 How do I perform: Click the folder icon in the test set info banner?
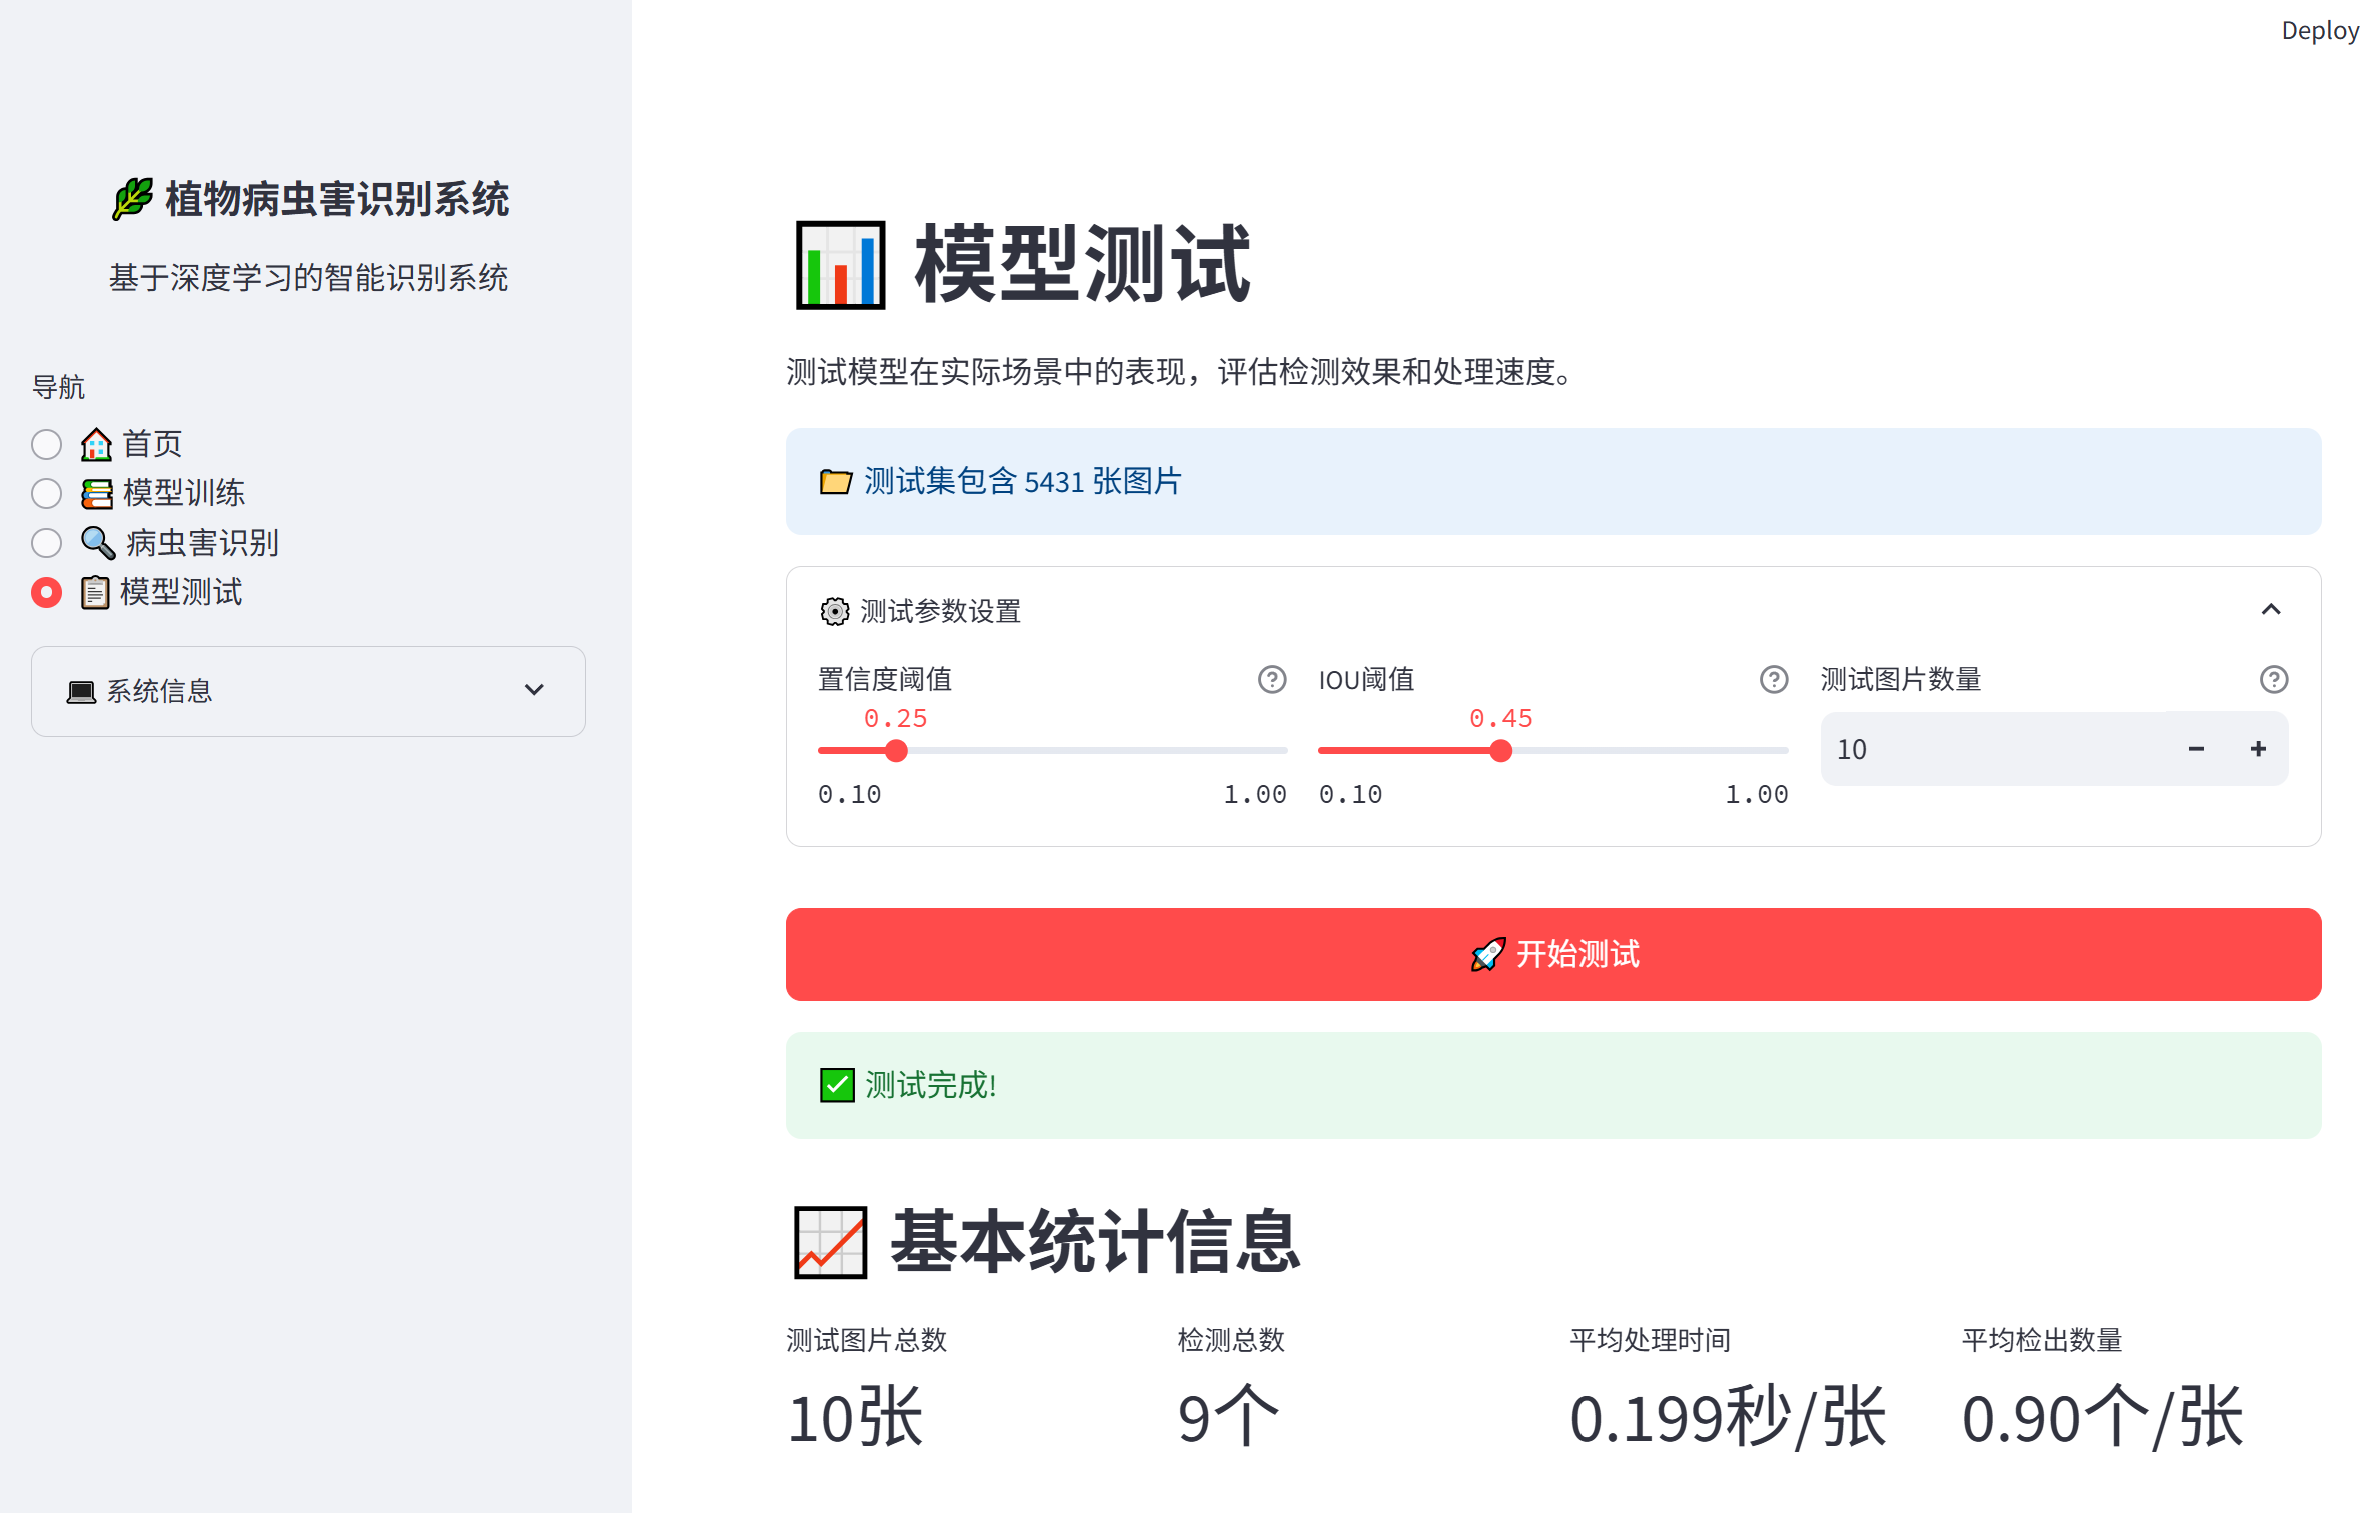[x=835, y=481]
